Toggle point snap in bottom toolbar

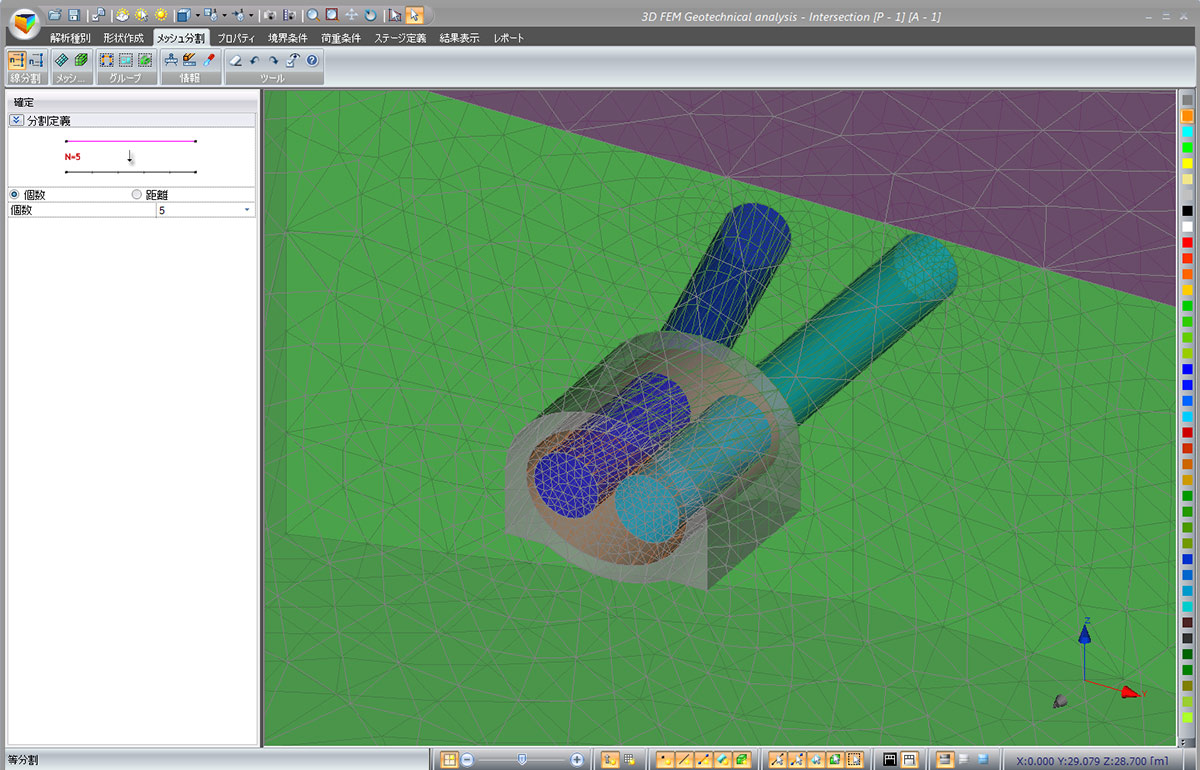(663, 760)
